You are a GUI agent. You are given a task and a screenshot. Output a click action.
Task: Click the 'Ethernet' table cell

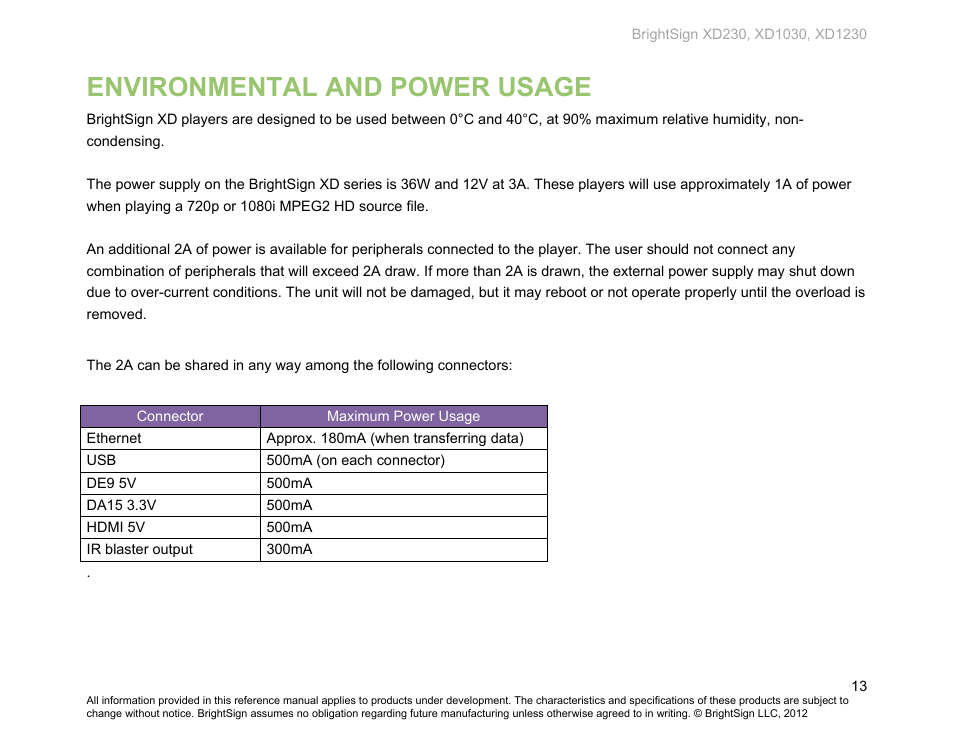tap(170, 439)
